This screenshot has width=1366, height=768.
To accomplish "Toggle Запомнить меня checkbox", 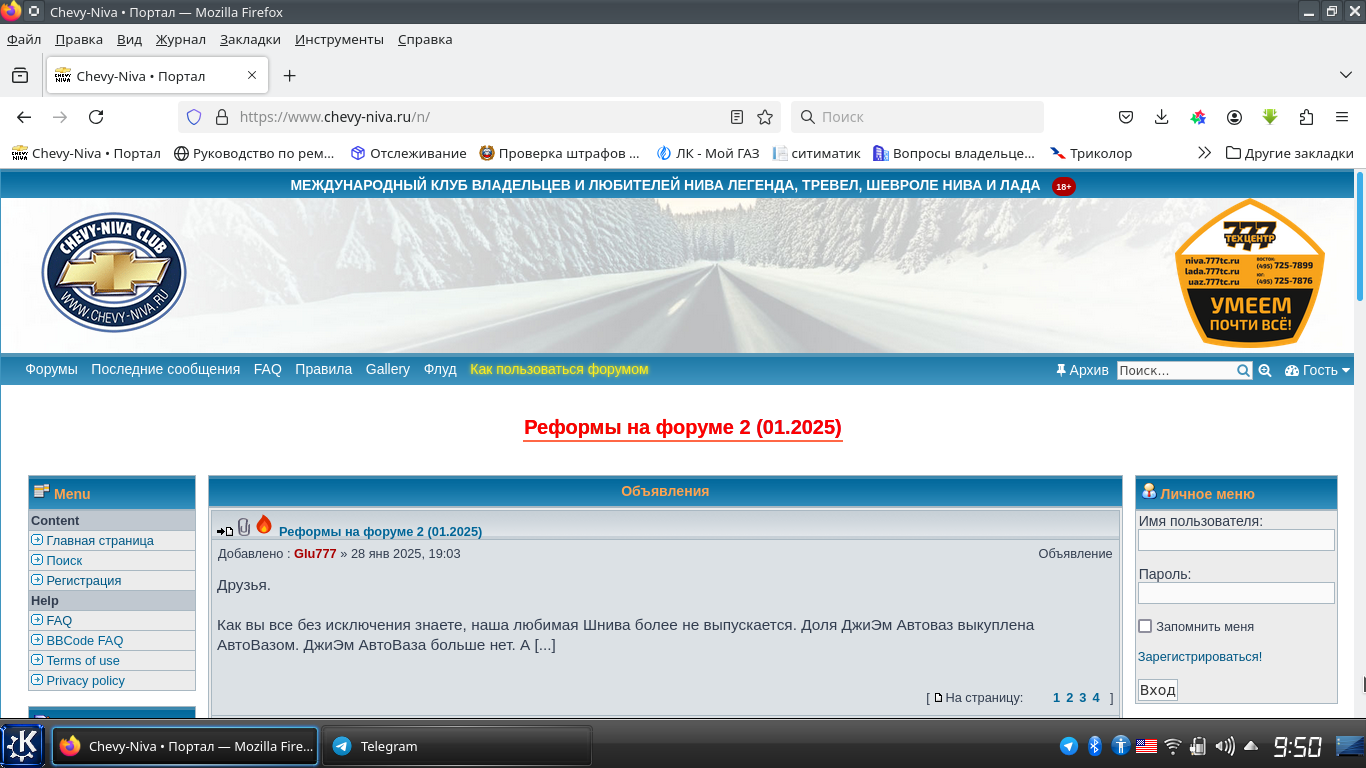I will tap(1145, 626).
